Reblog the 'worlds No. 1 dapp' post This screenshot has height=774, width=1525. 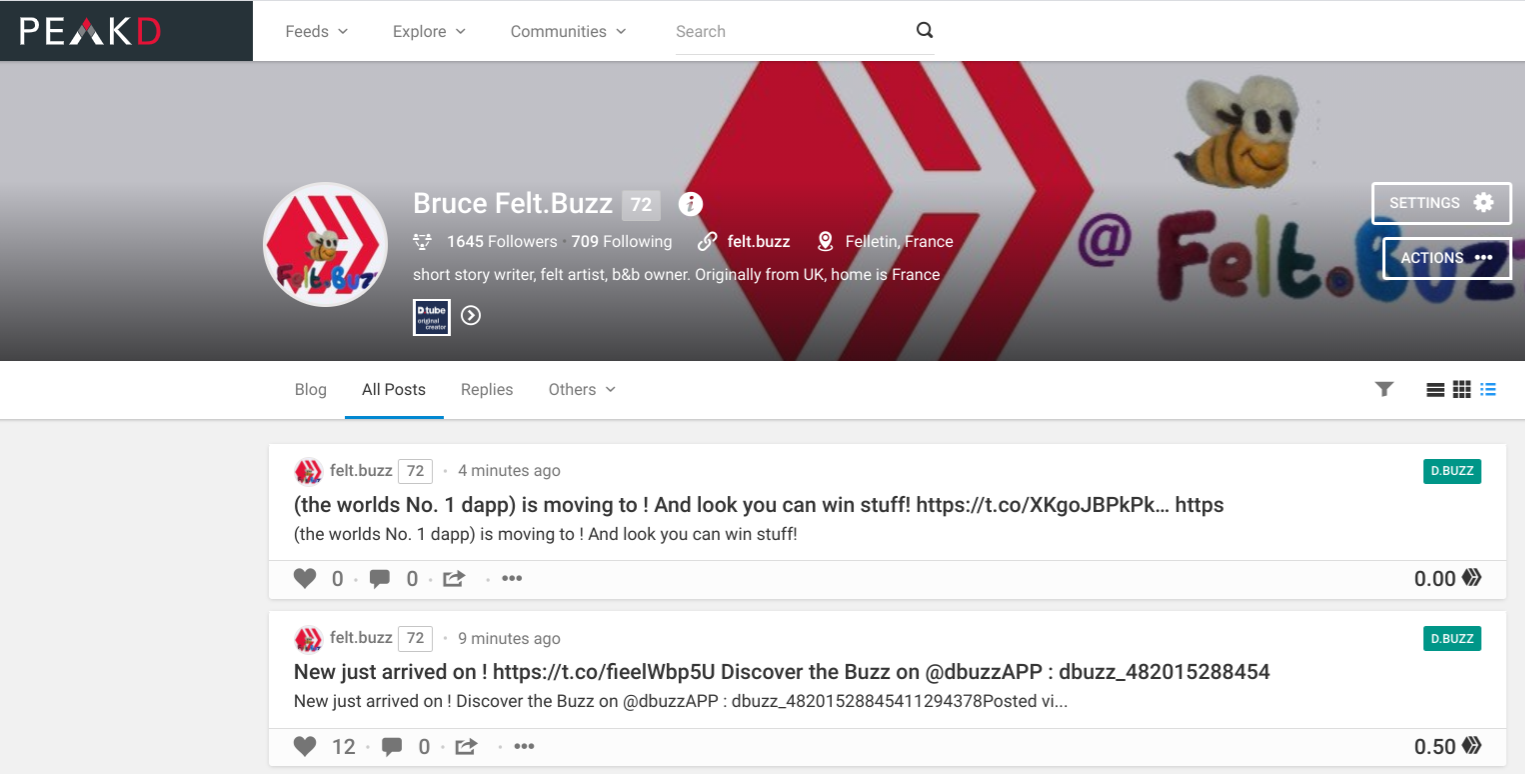[x=454, y=578]
